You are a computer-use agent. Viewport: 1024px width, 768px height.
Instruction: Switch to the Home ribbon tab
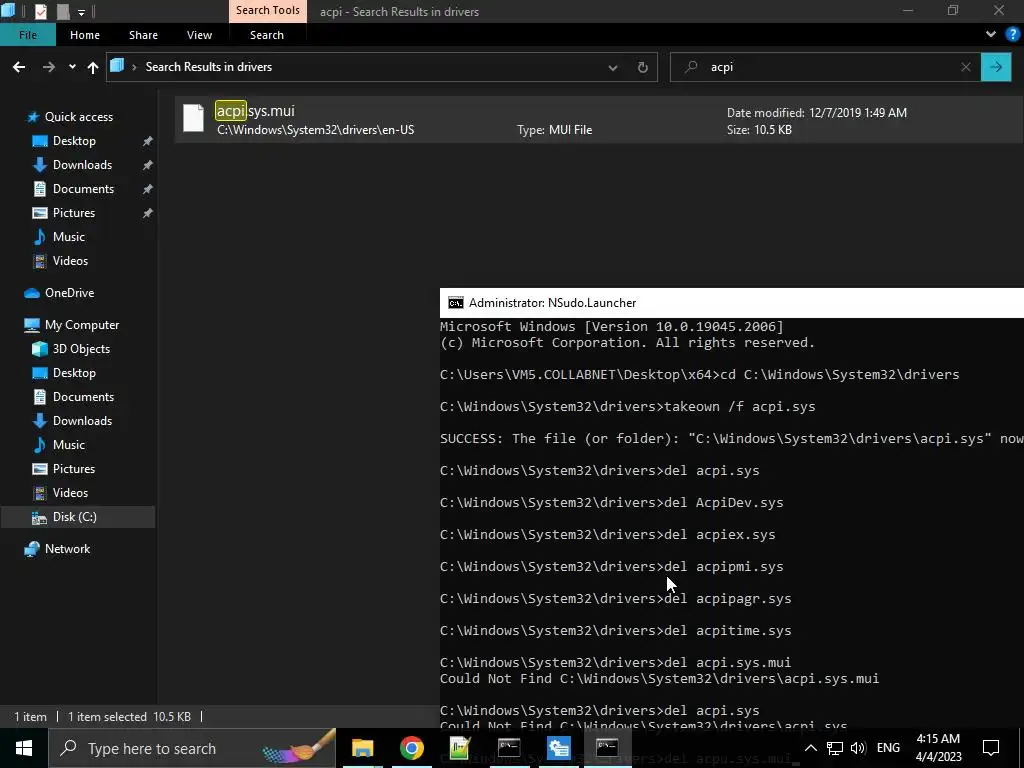click(85, 35)
